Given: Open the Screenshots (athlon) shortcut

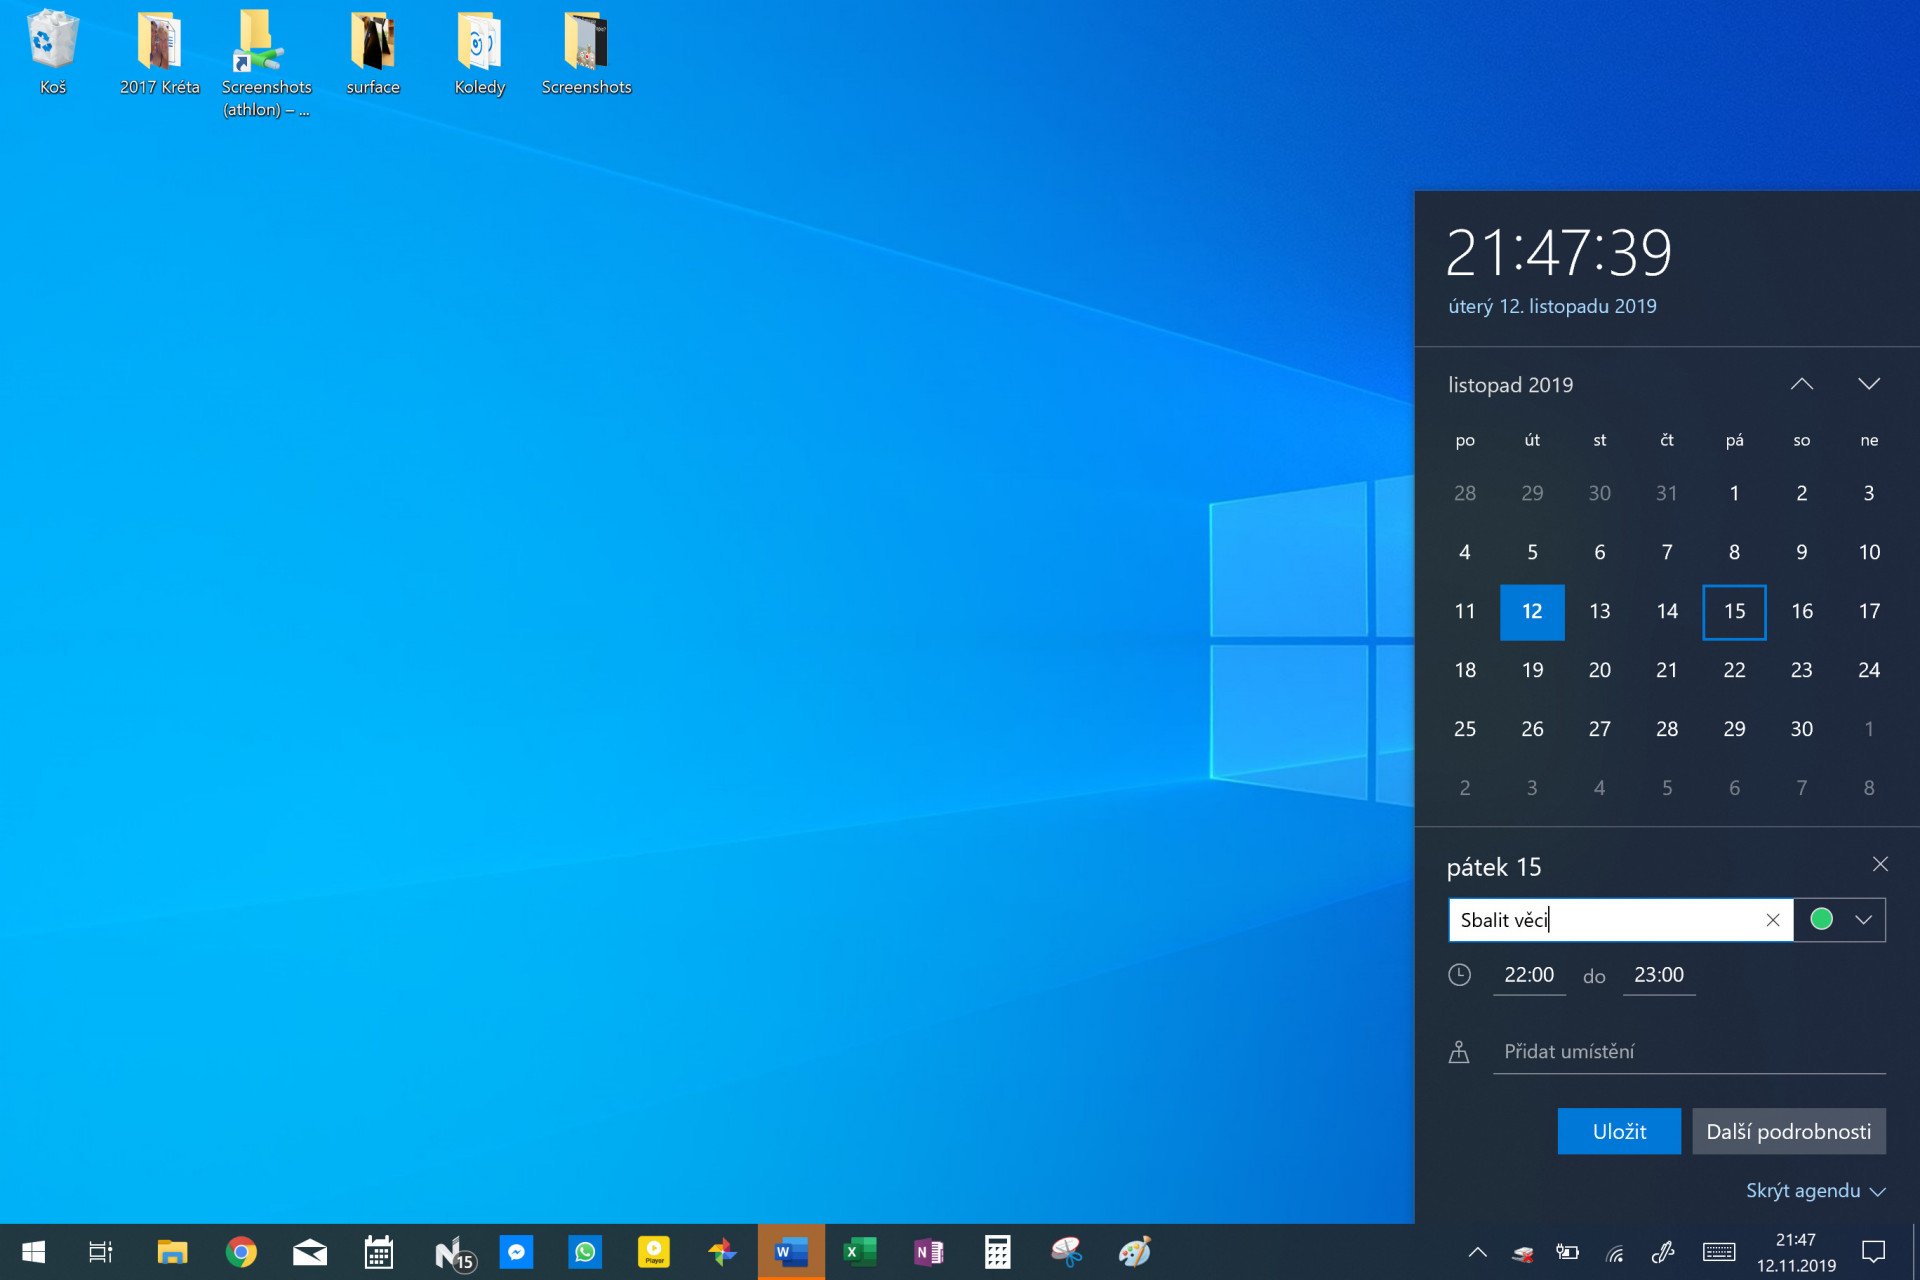Looking at the screenshot, I should tap(266, 63).
